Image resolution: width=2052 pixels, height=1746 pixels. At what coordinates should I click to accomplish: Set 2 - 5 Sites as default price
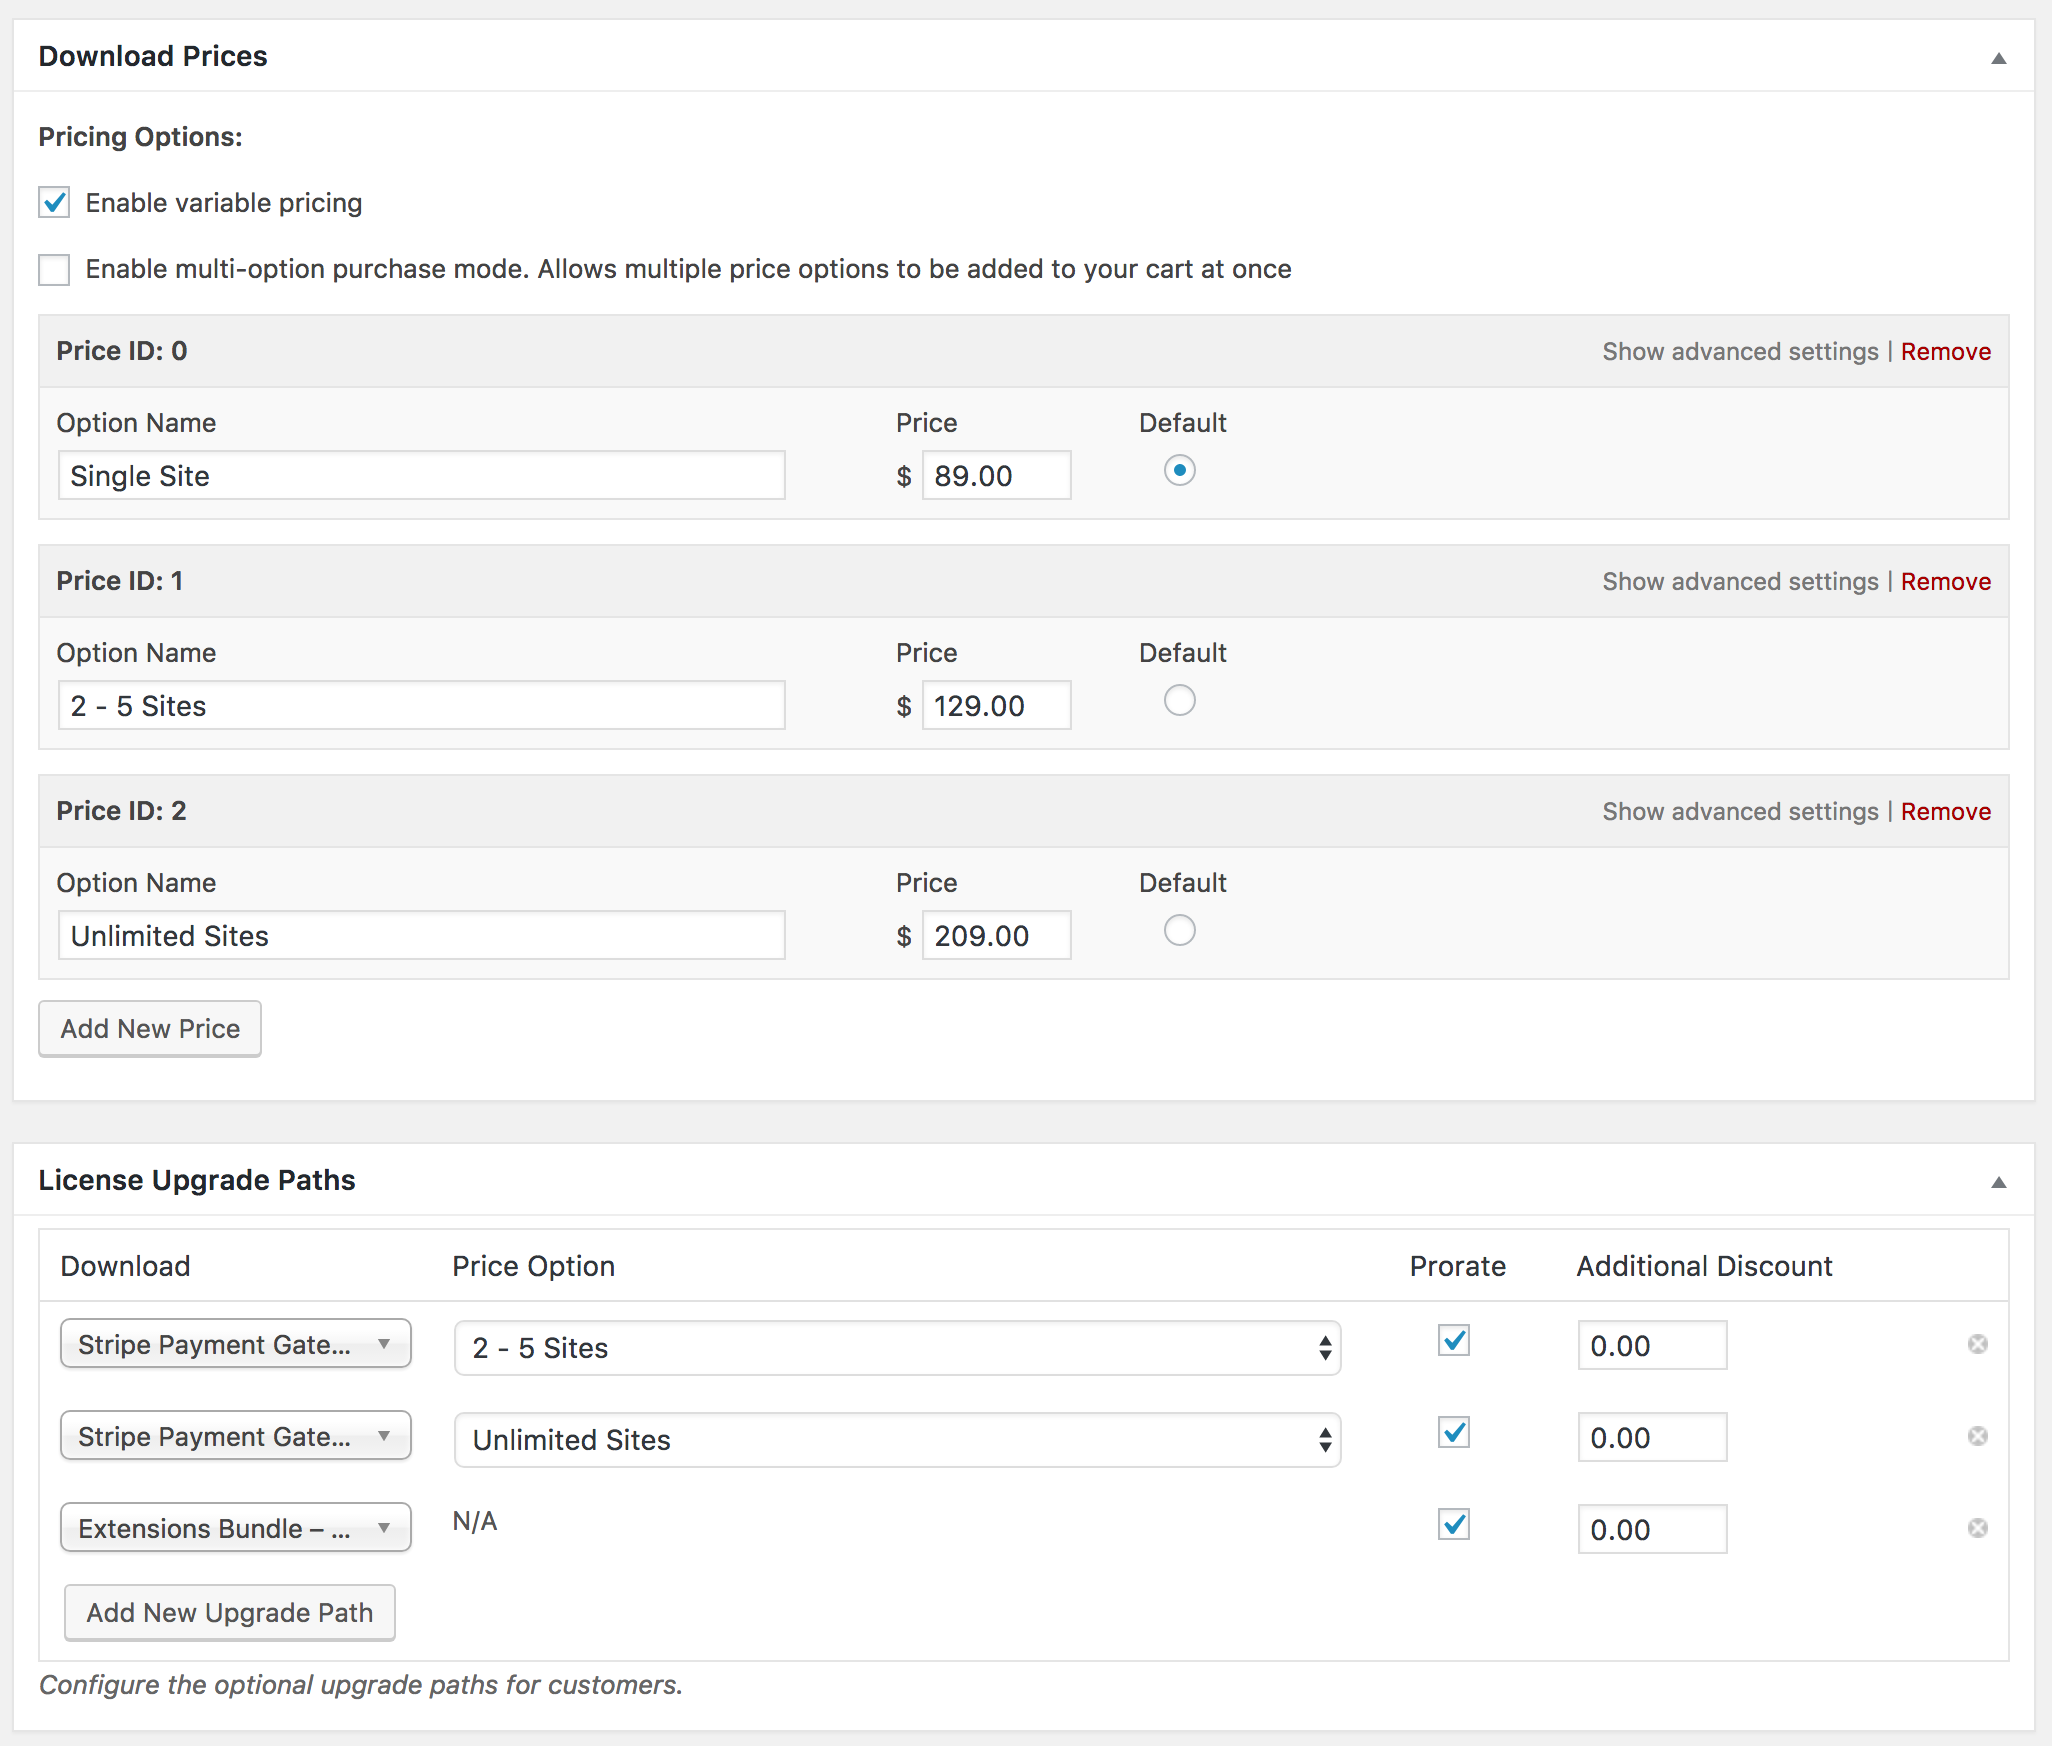click(1179, 700)
